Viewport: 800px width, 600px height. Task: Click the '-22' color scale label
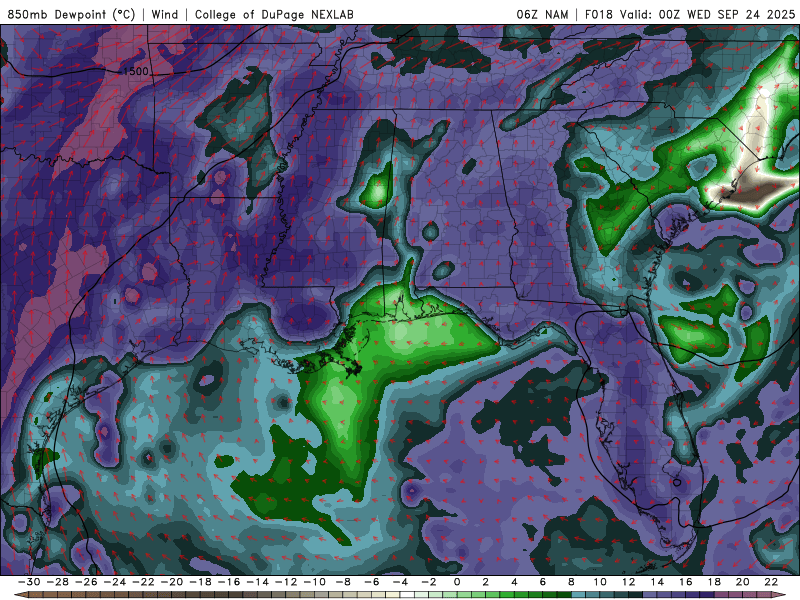tap(143, 582)
